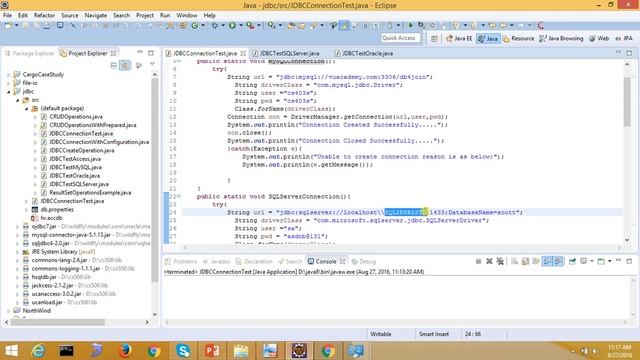Switch to the JPA perspective
Viewport: 640px width, 360px height.
(x=624, y=38)
